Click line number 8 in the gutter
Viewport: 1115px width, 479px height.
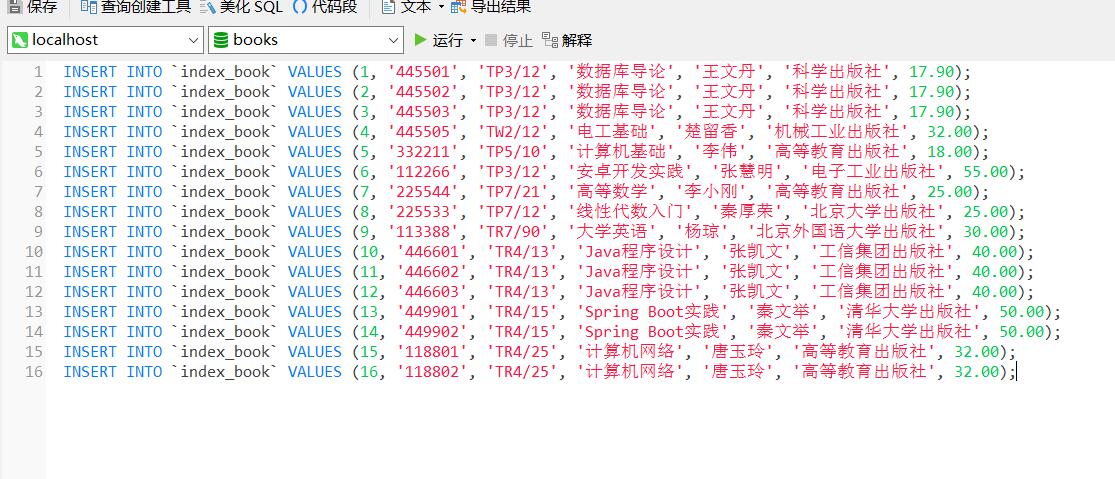(38, 212)
